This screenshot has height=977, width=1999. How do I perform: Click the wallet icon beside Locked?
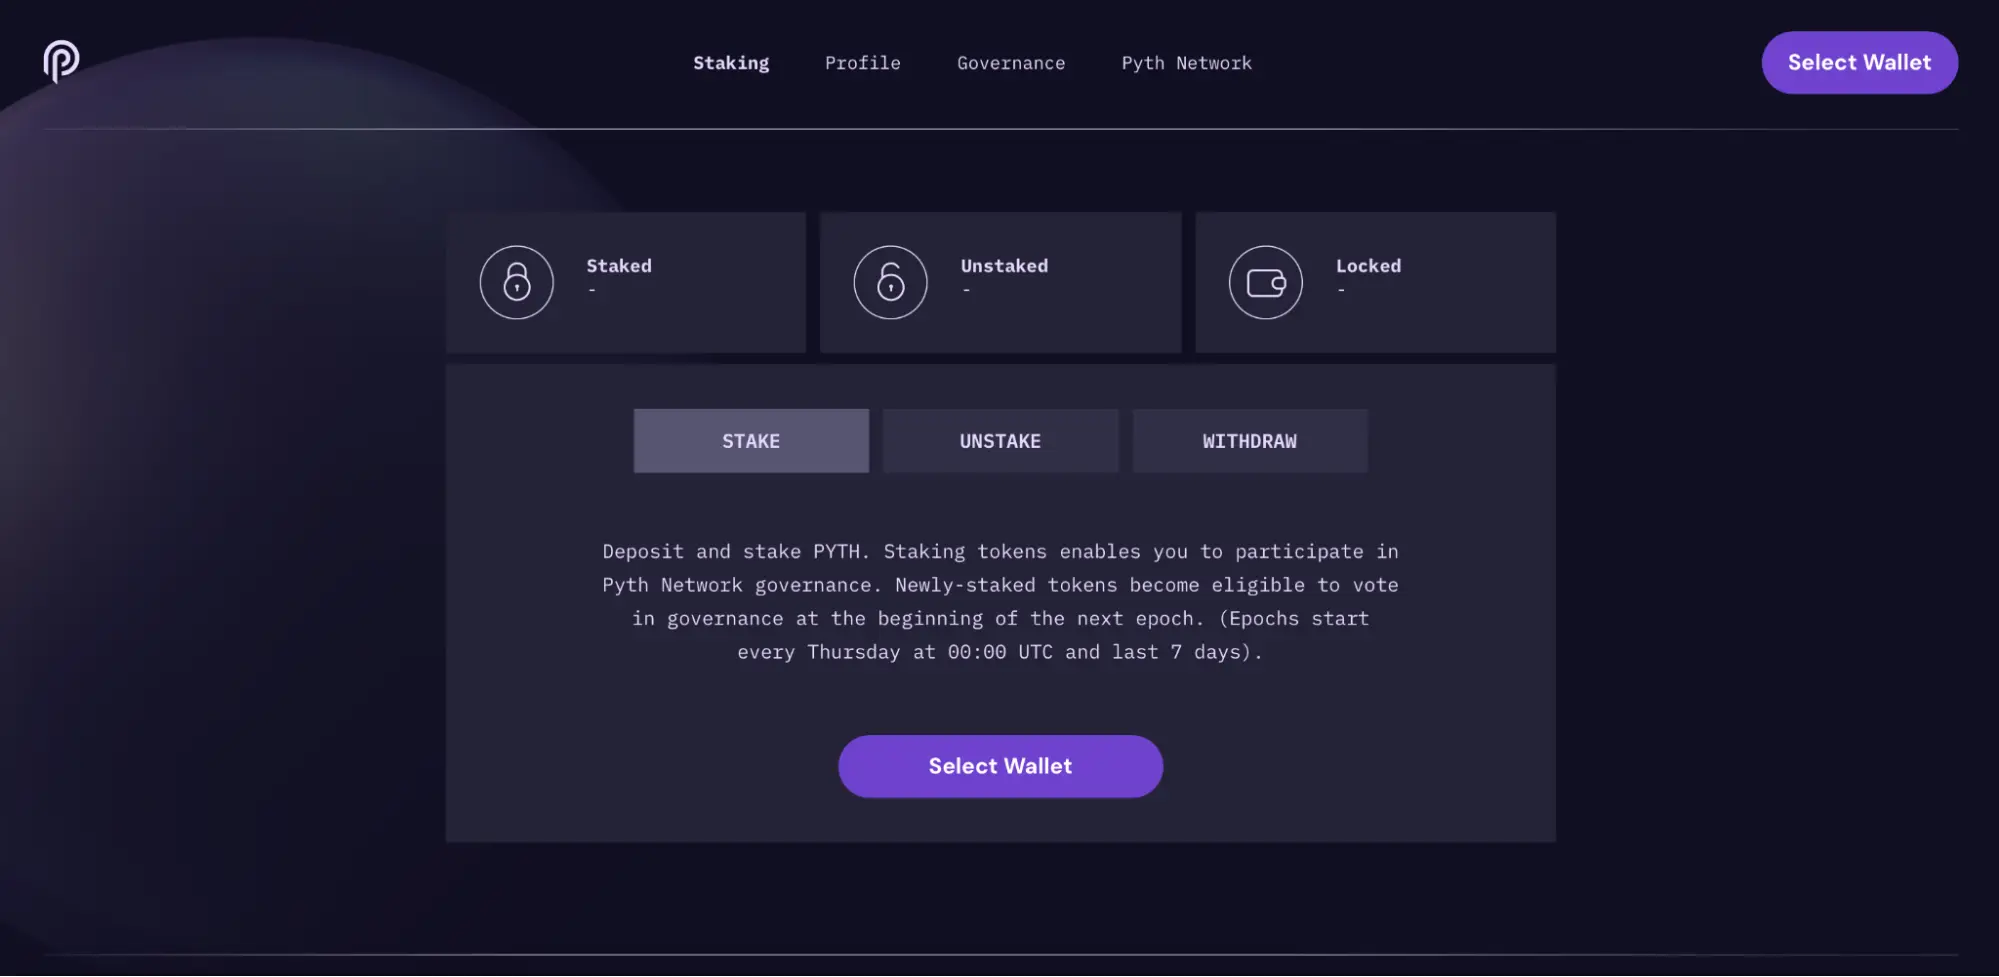tap(1265, 282)
